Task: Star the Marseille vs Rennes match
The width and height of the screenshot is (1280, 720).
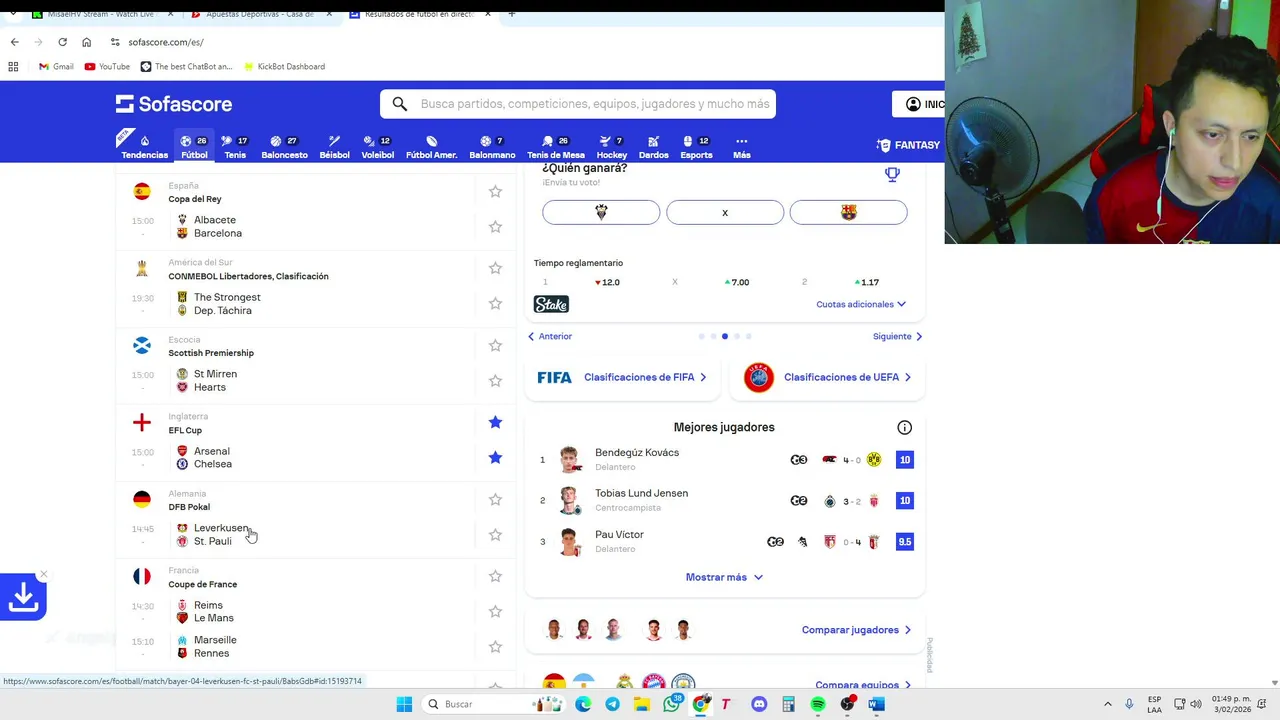Action: tap(495, 647)
